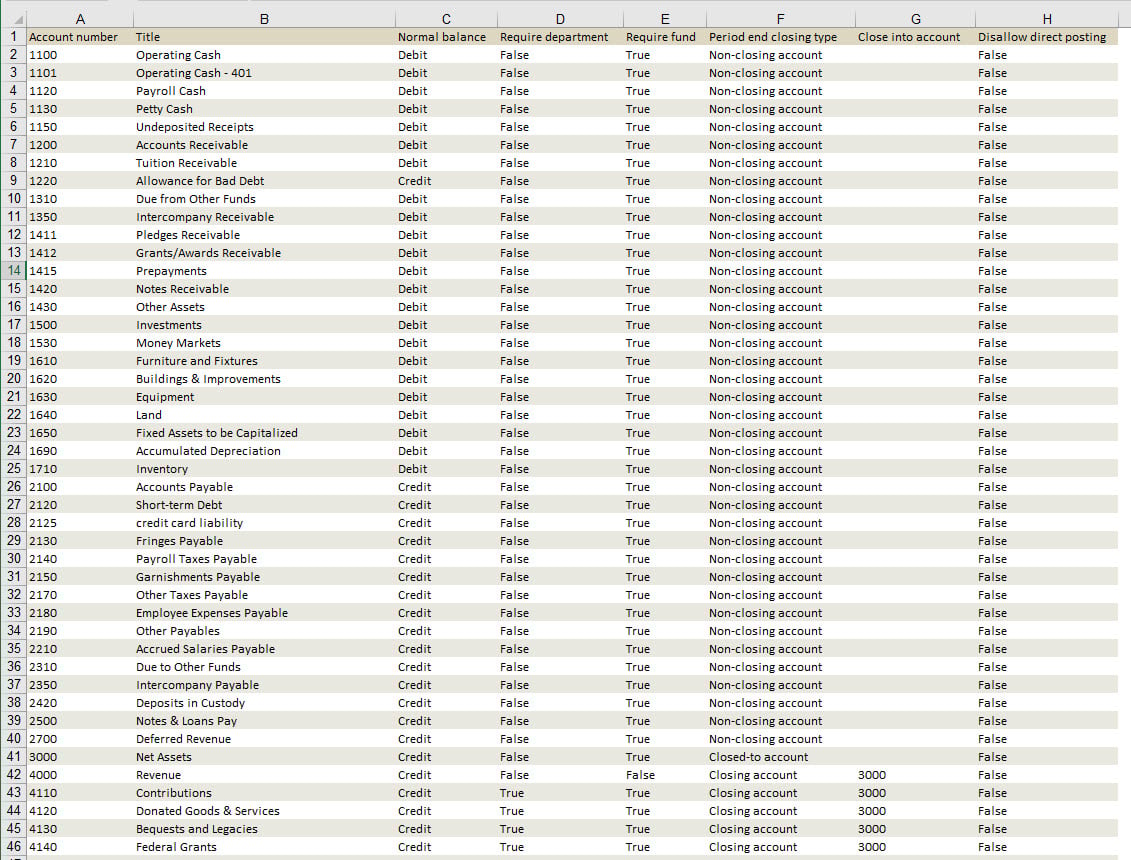Click the 'Closed-to account' cell
1131x860 pixels.
(758, 757)
